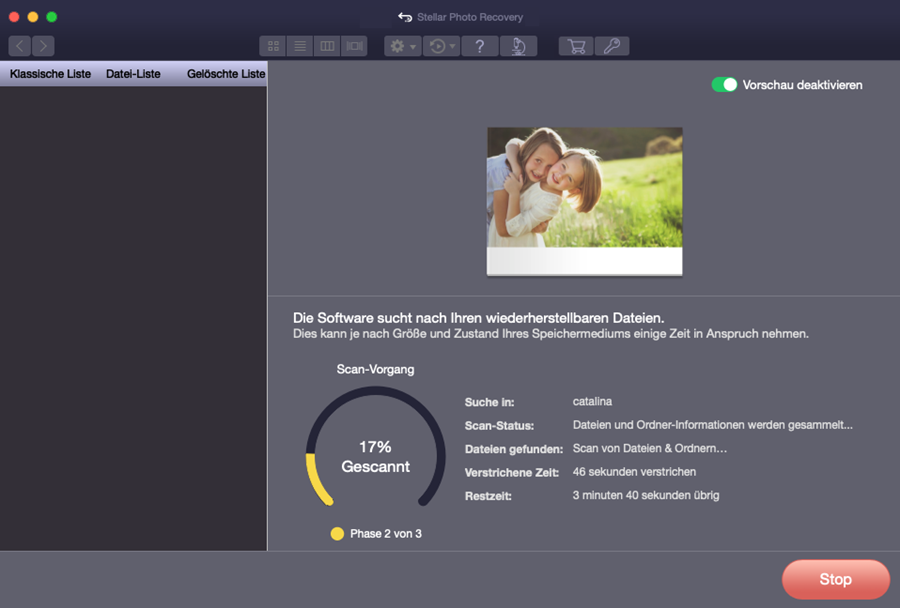Open the shopping cart purchase icon

[576, 46]
